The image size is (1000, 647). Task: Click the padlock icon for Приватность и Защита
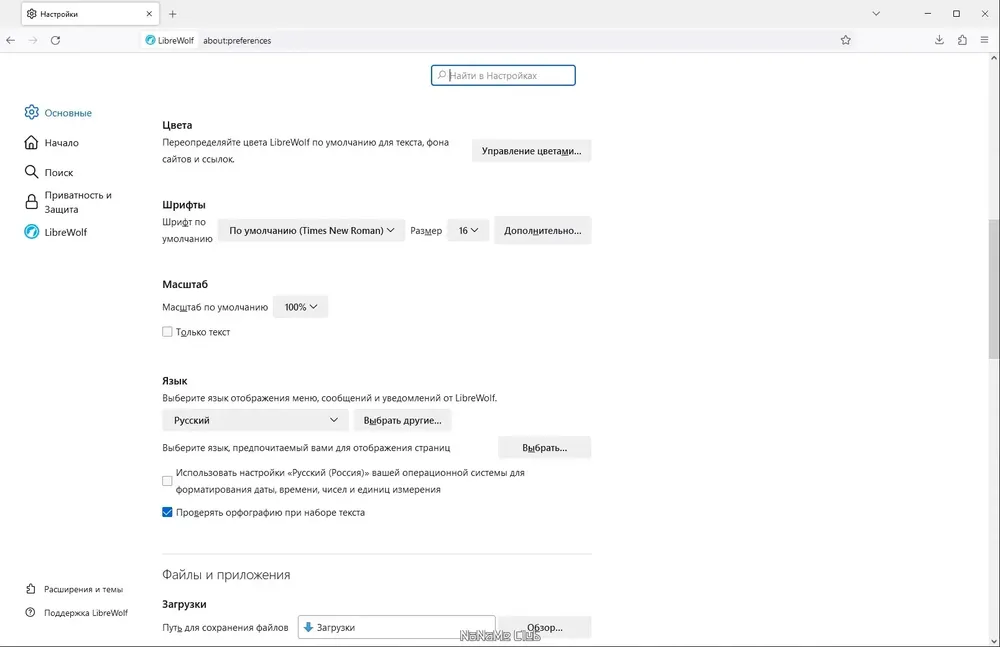(31, 202)
